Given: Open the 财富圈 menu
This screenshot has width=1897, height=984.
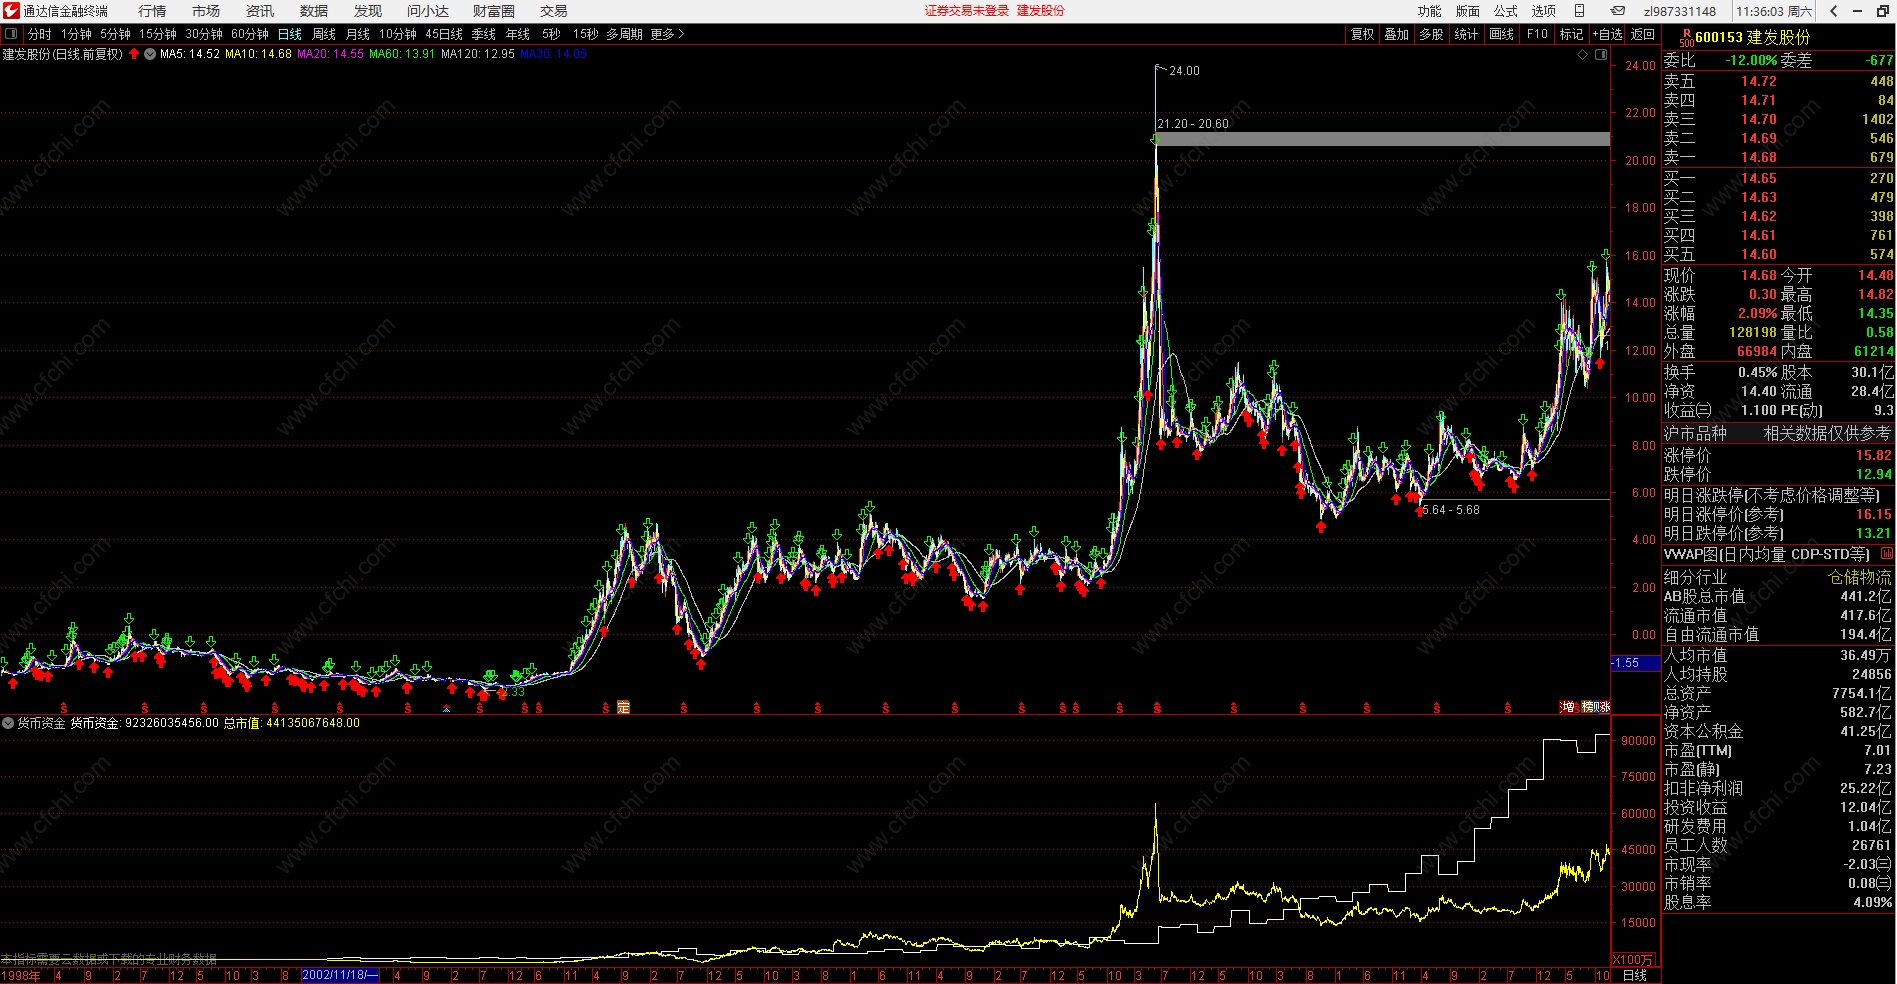Looking at the screenshot, I should point(494,11).
